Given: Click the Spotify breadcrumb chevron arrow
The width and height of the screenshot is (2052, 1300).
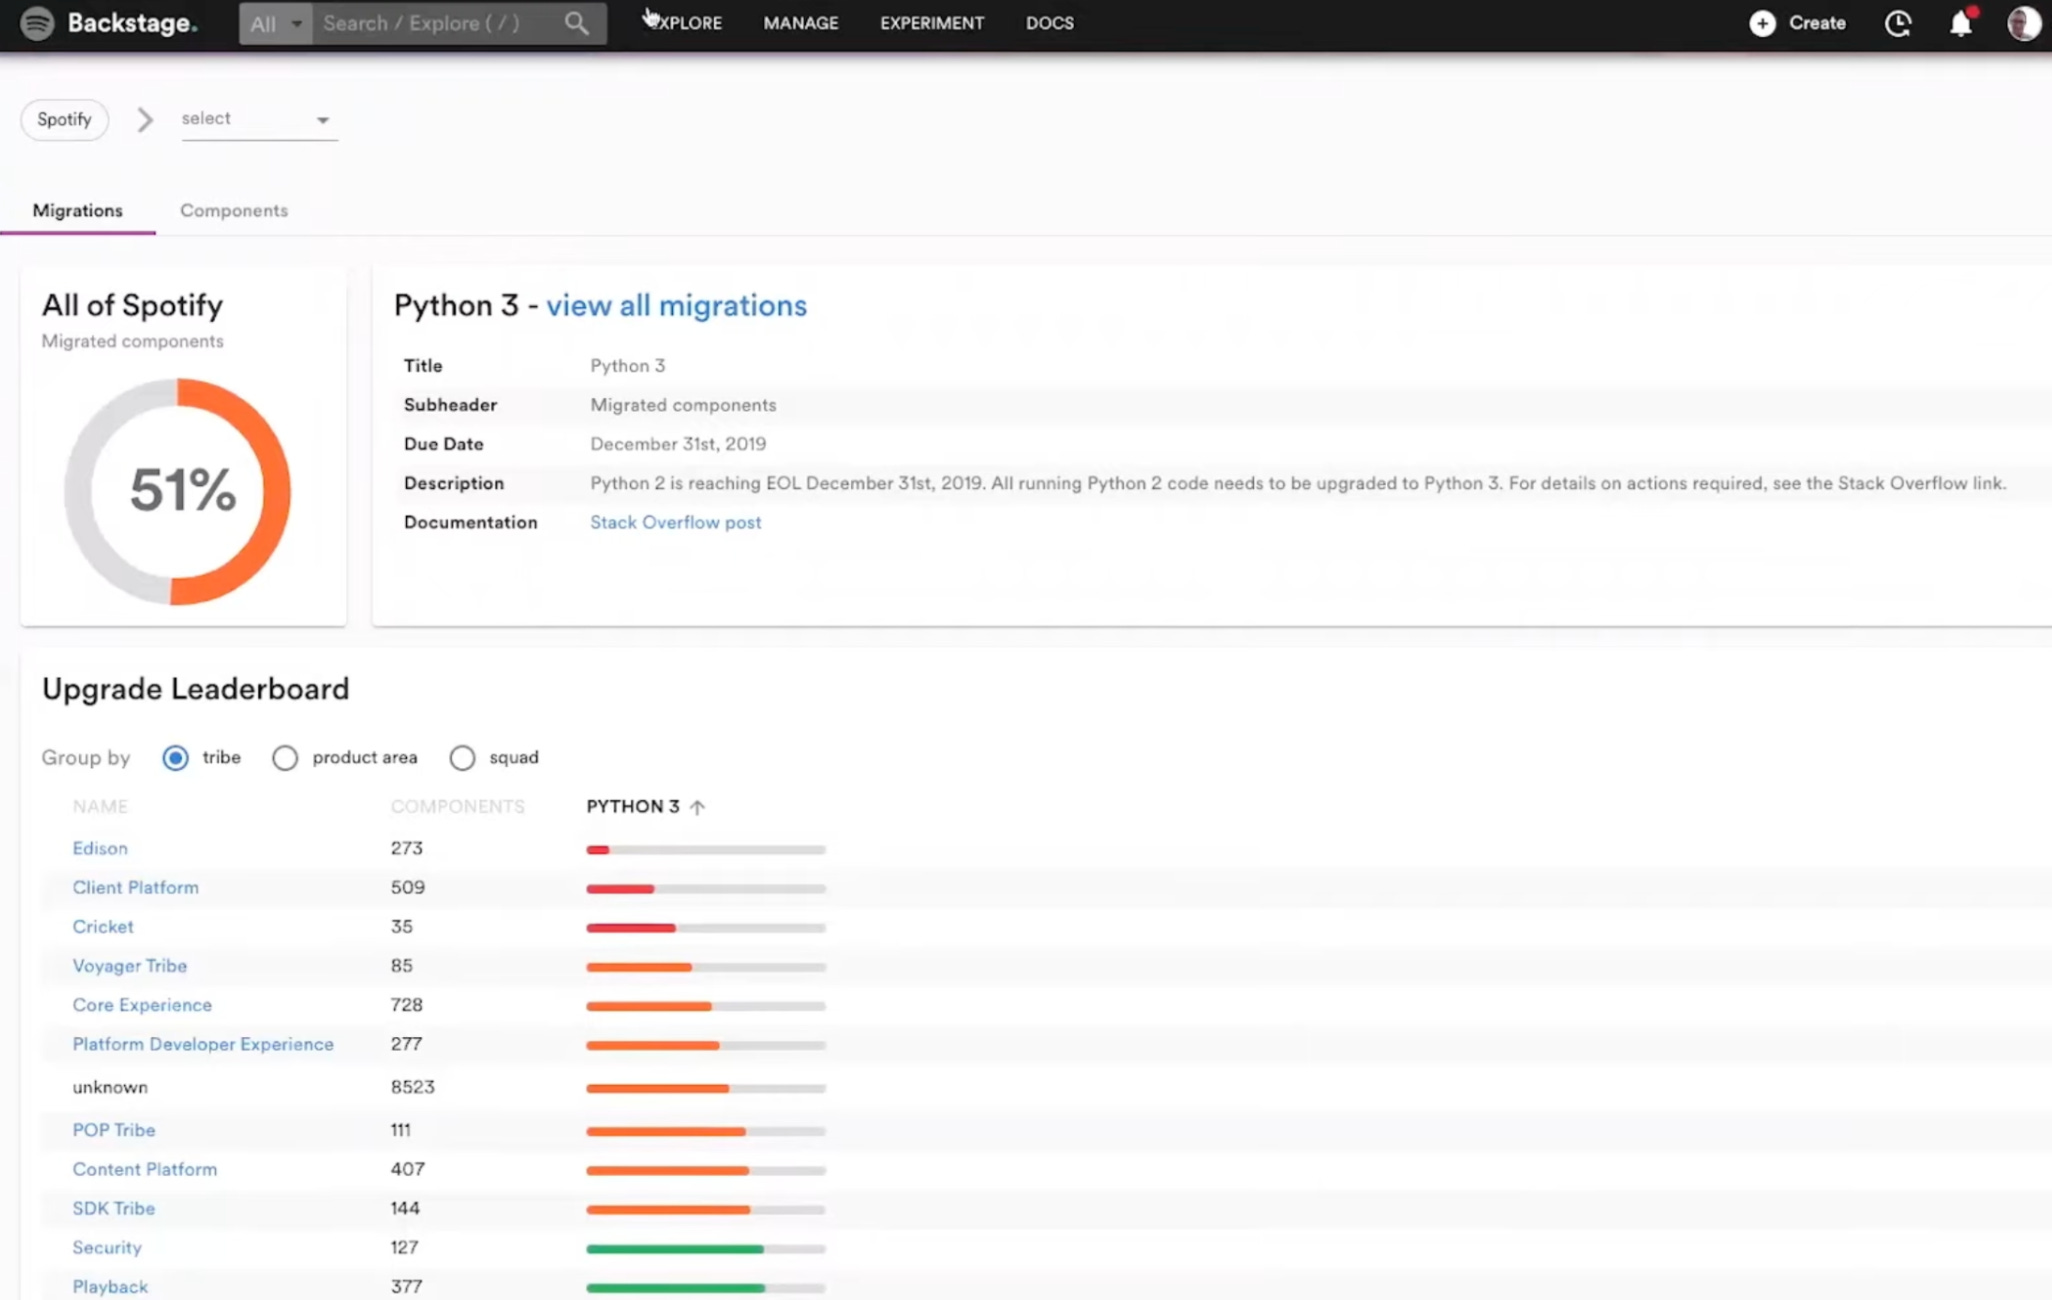Looking at the screenshot, I should [x=145, y=119].
